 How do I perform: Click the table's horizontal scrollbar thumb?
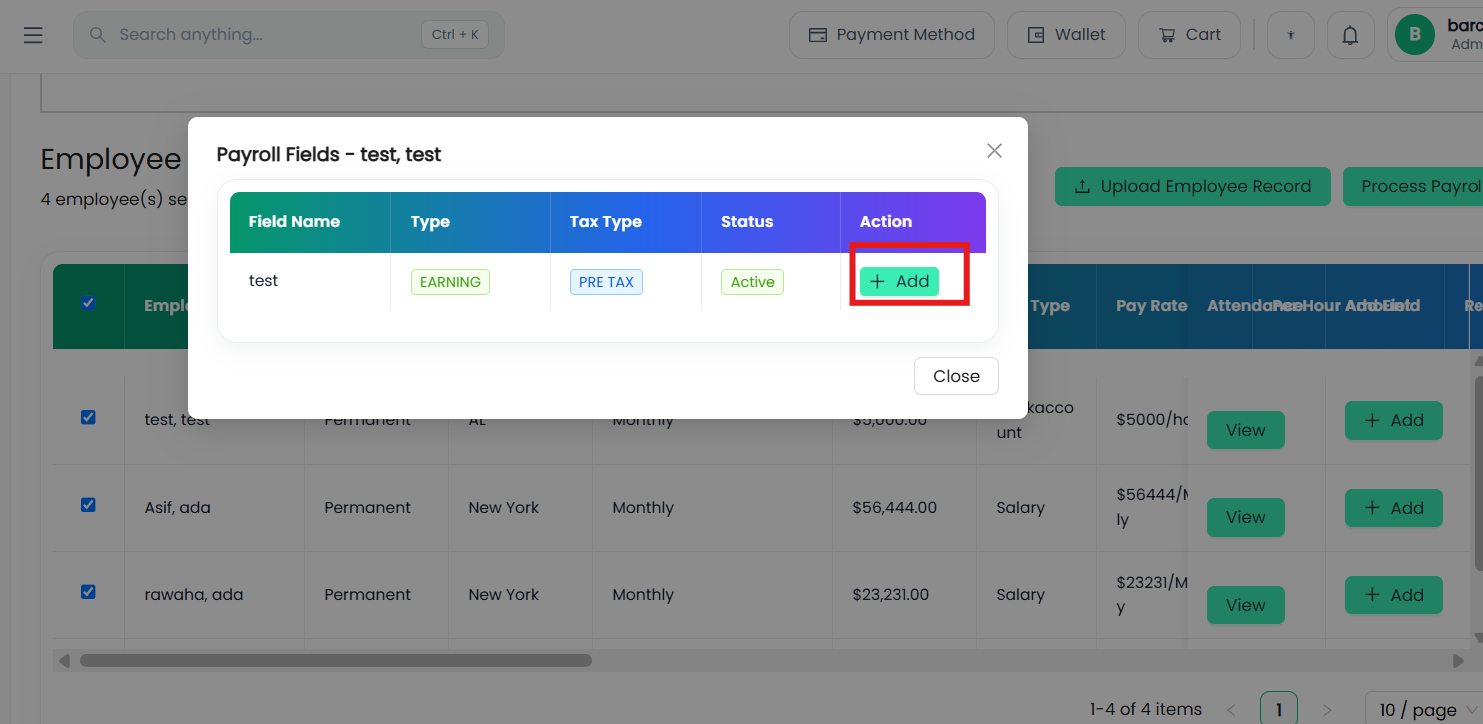tap(336, 660)
